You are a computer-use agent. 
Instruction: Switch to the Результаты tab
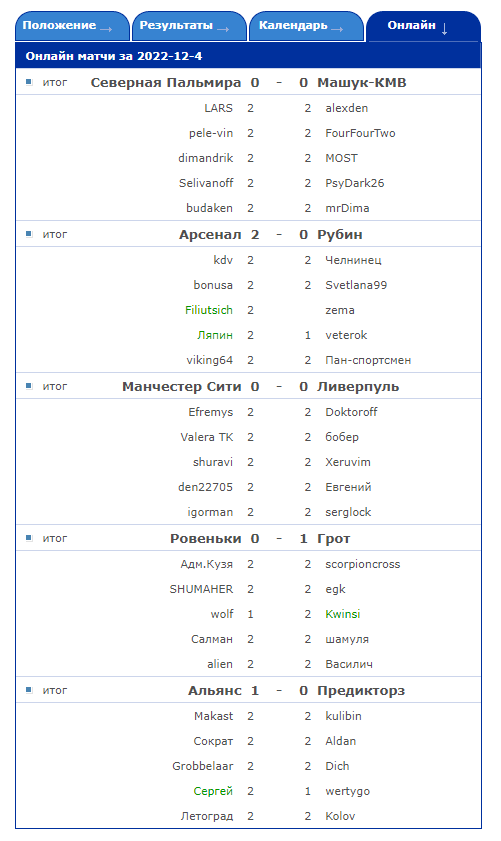189,26
